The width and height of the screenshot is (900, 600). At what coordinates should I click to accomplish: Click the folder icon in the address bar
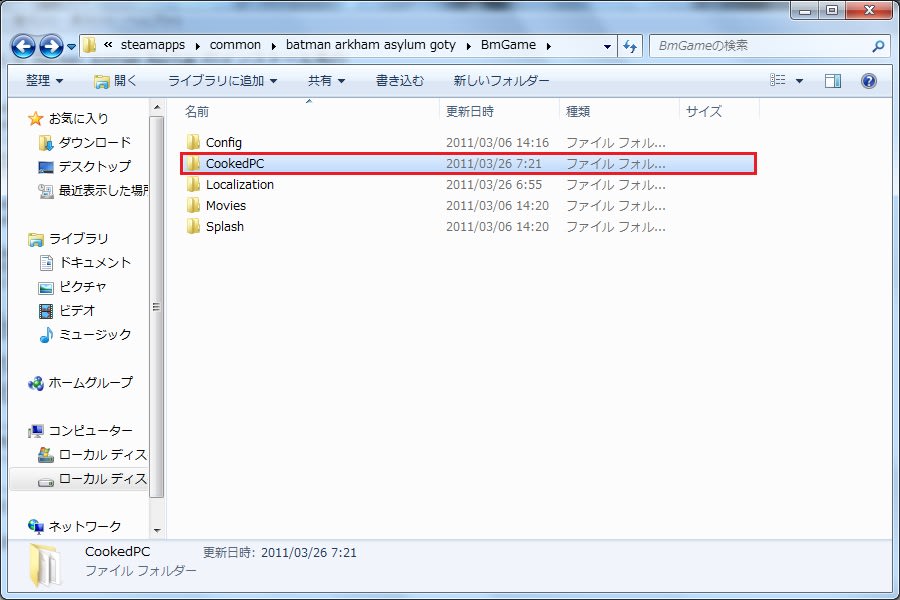click(x=89, y=45)
